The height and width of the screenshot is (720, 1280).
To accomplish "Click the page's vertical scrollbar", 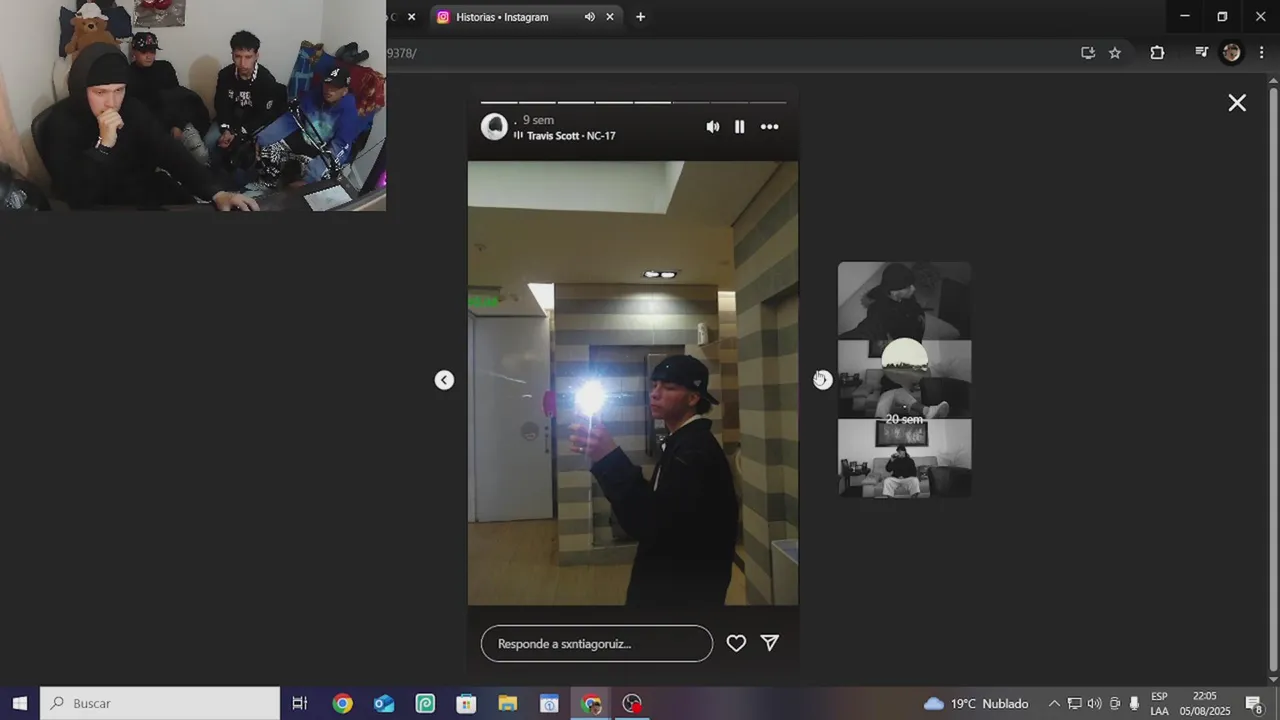I will 1273,378.
